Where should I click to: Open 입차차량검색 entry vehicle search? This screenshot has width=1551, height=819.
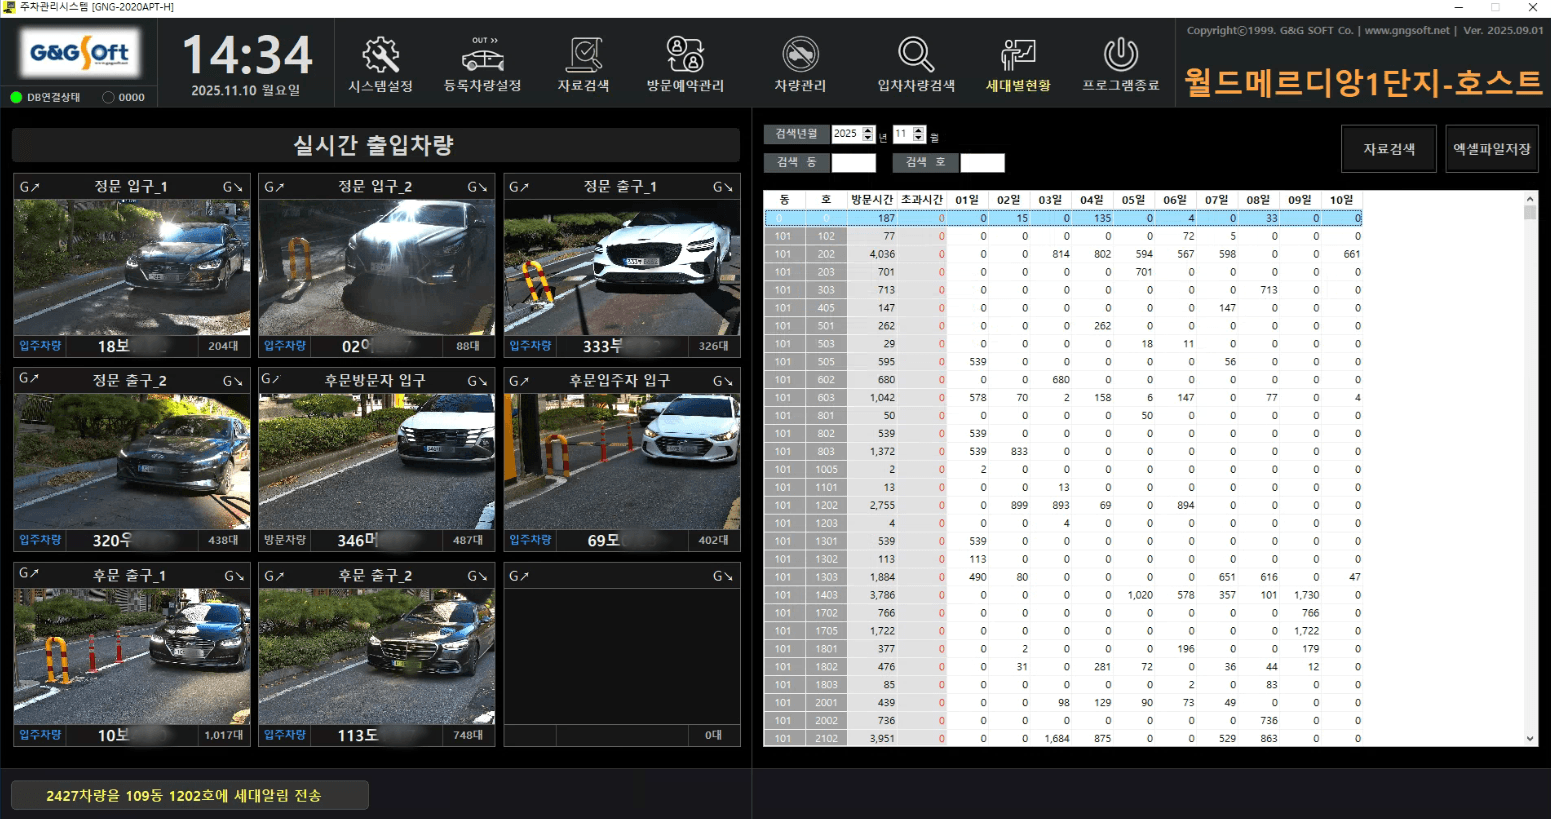point(916,64)
